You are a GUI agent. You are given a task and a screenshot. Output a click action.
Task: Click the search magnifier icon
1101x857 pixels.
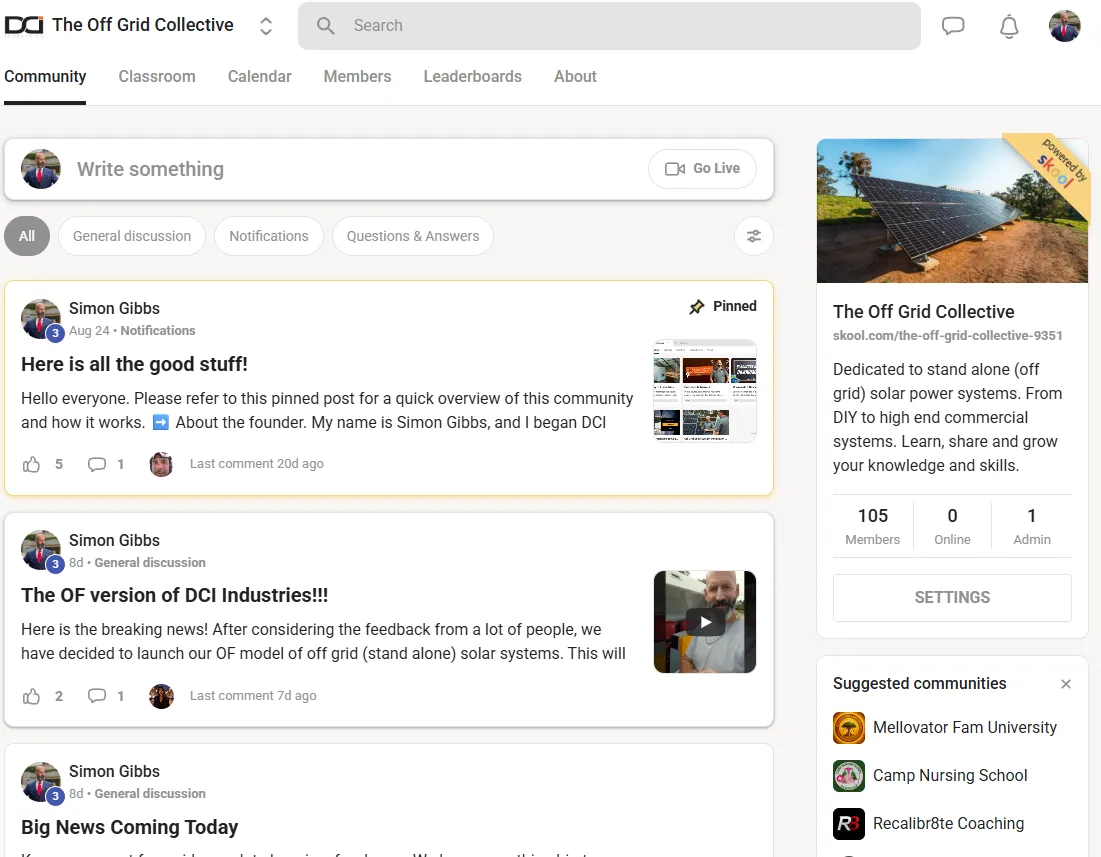pos(325,26)
